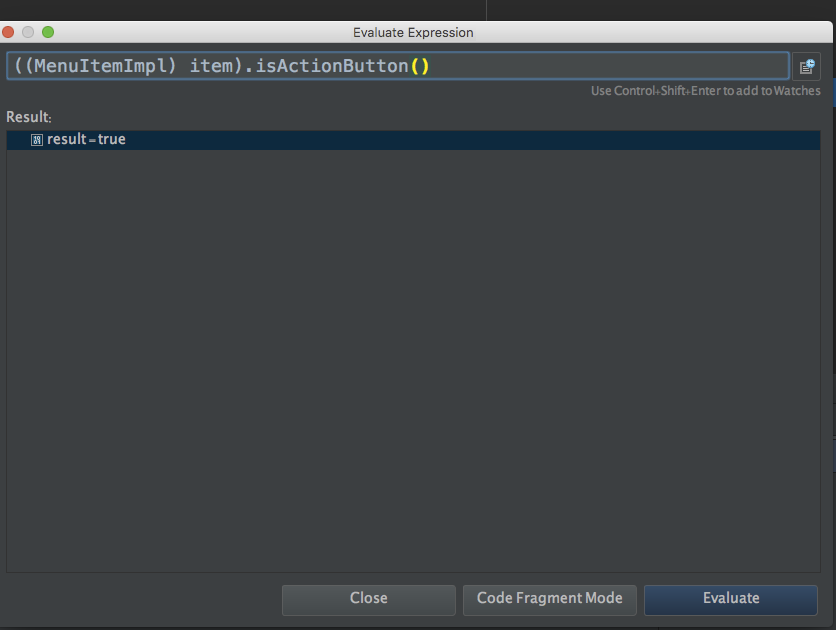Image resolution: width=836 pixels, height=630 pixels.
Task: Click the Close button
Action: (x=369, y=600)
